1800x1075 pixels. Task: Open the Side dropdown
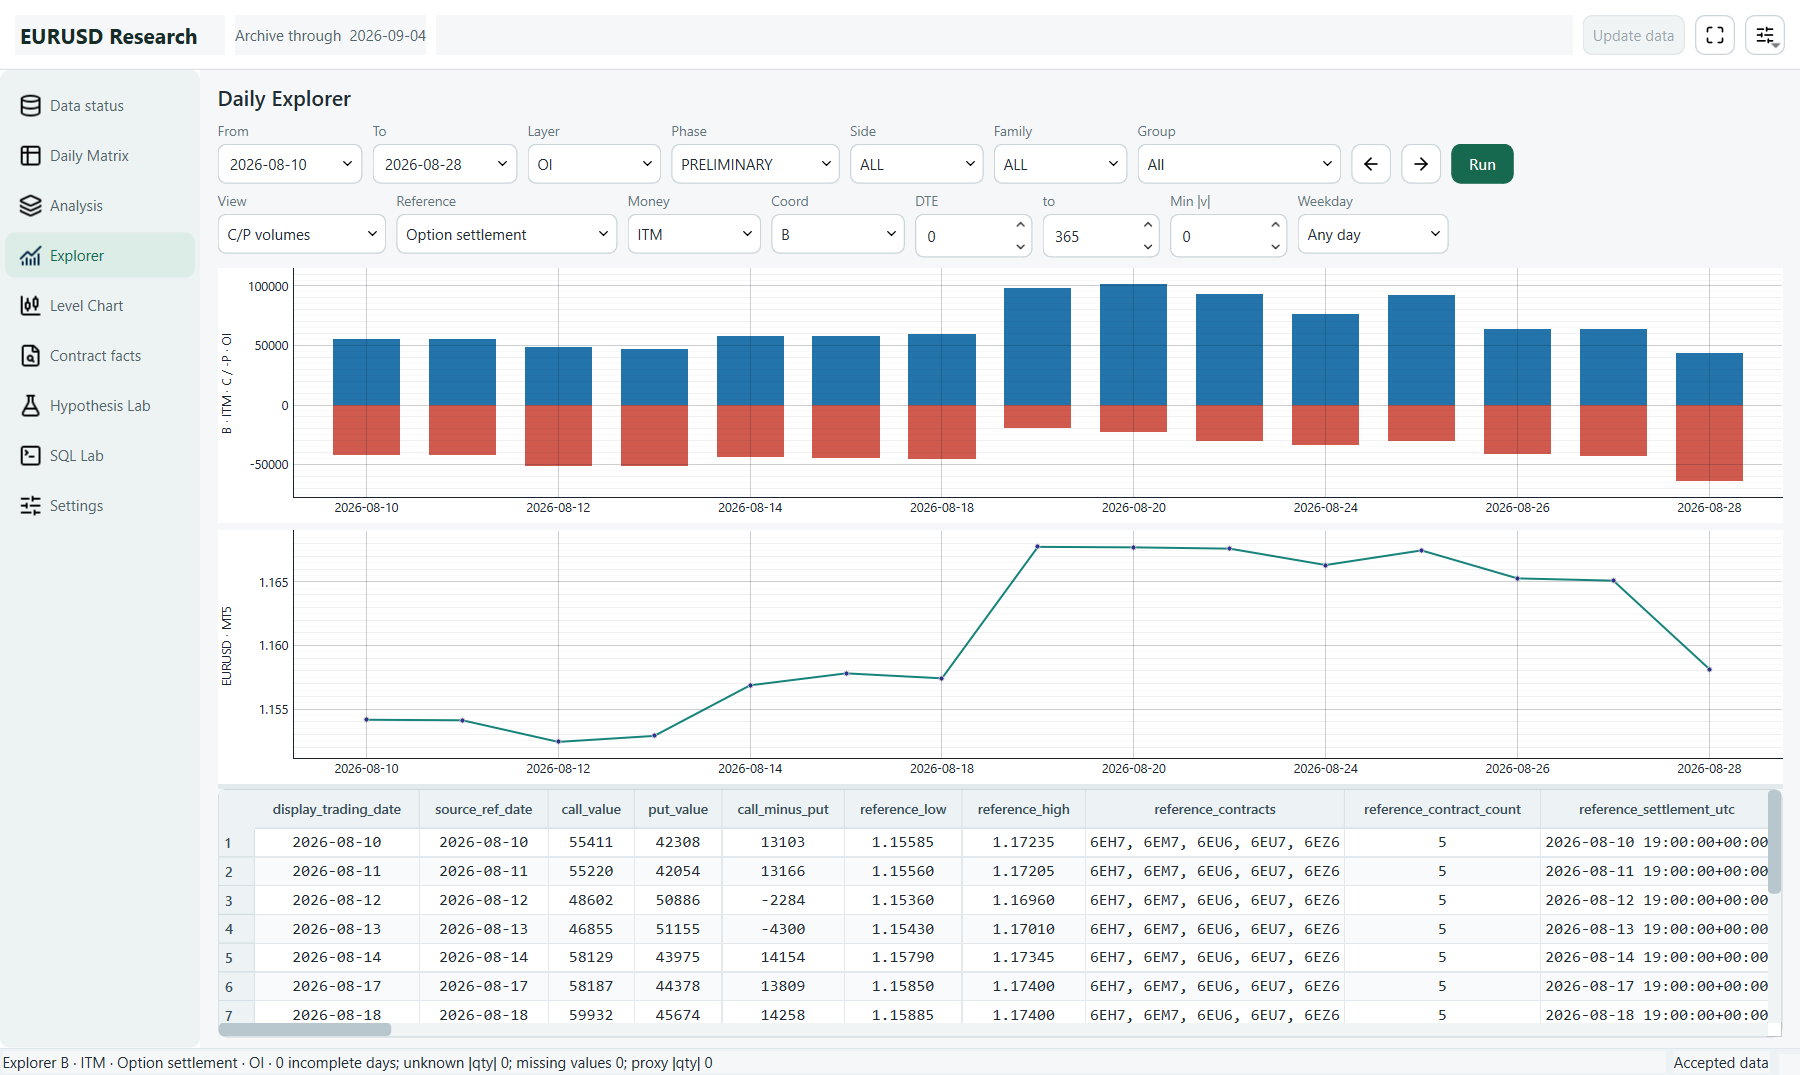[917, 164]
